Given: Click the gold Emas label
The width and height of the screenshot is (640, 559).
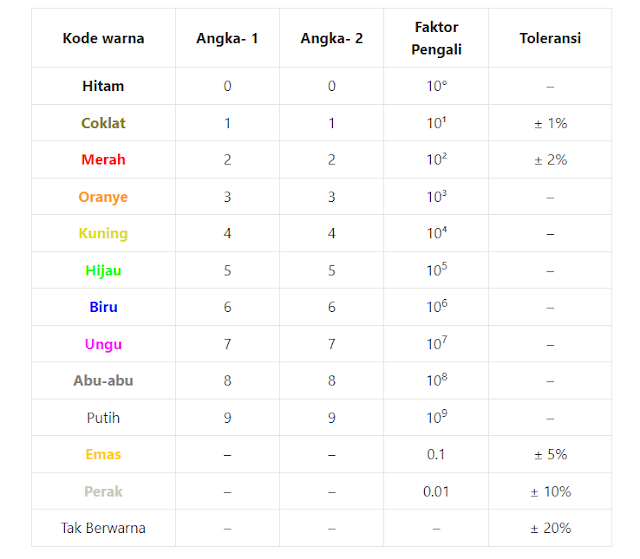Looking at the screenshot, I should click(x=103, y=455).
